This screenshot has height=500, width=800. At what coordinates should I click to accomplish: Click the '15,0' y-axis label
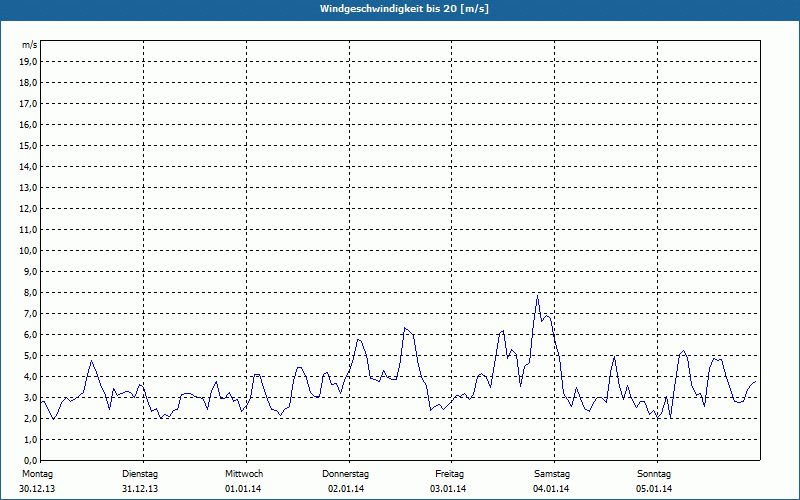tap(29, 145)
